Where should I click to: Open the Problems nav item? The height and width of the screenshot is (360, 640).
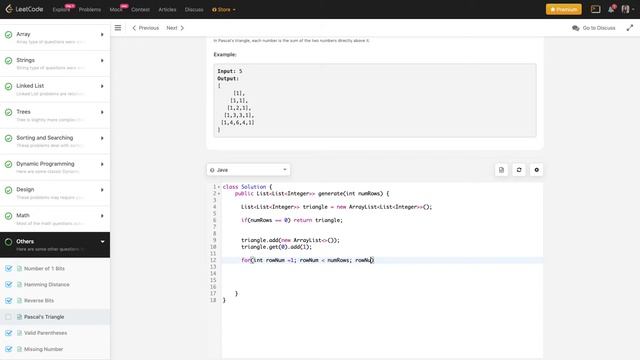tap(90, 9)
